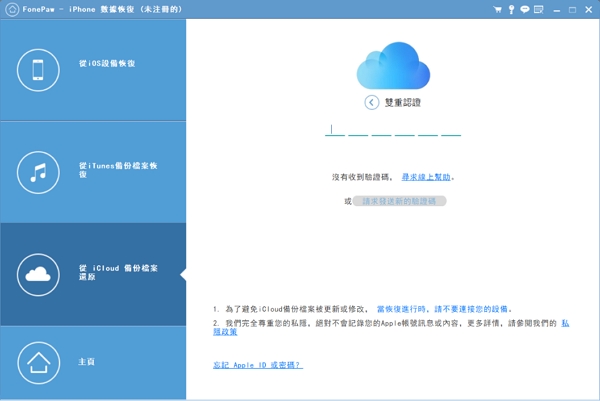Viewport: 600px width, 401px height.
Task: Open the registration key icon
Action: coord(511,10)
